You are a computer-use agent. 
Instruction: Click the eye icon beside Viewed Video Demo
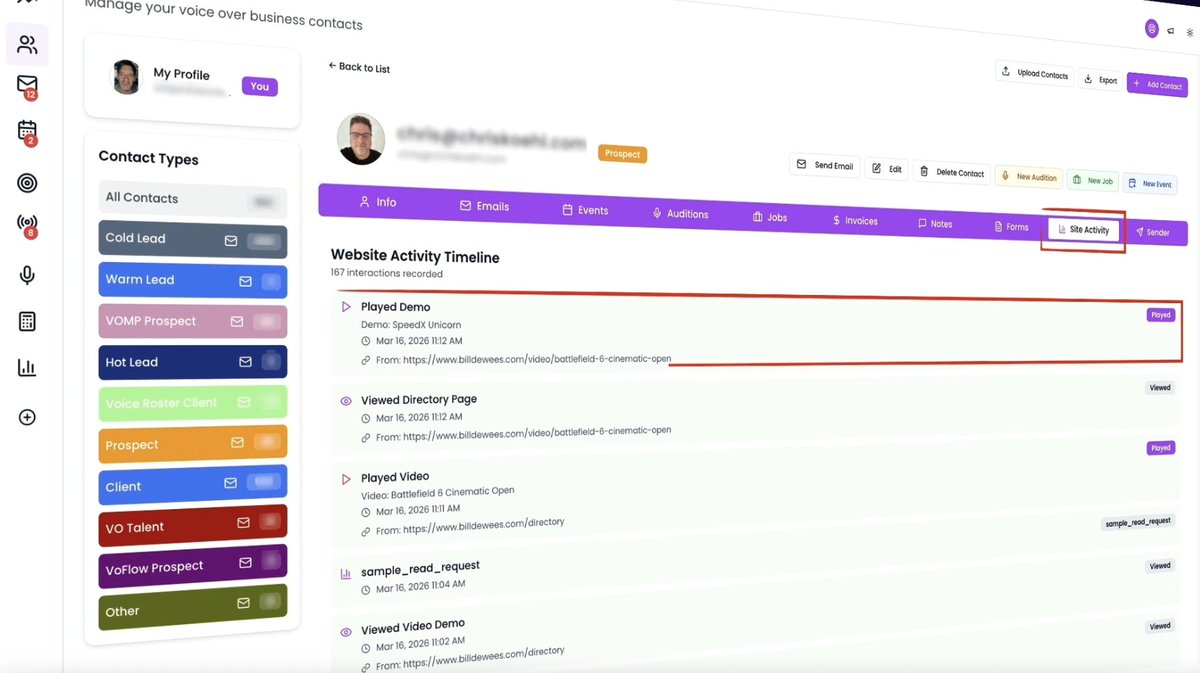tap(346, 632)
